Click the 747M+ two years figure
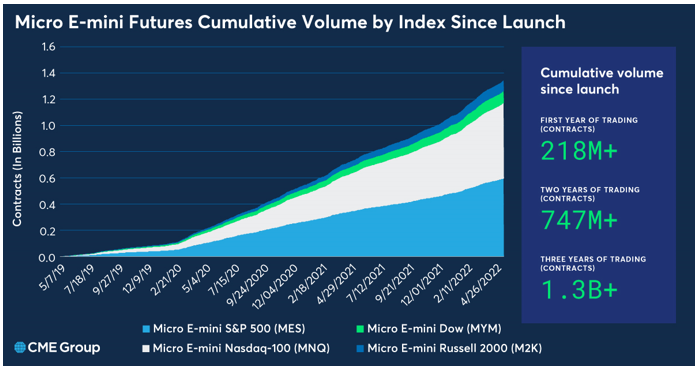 click(579, 220)
